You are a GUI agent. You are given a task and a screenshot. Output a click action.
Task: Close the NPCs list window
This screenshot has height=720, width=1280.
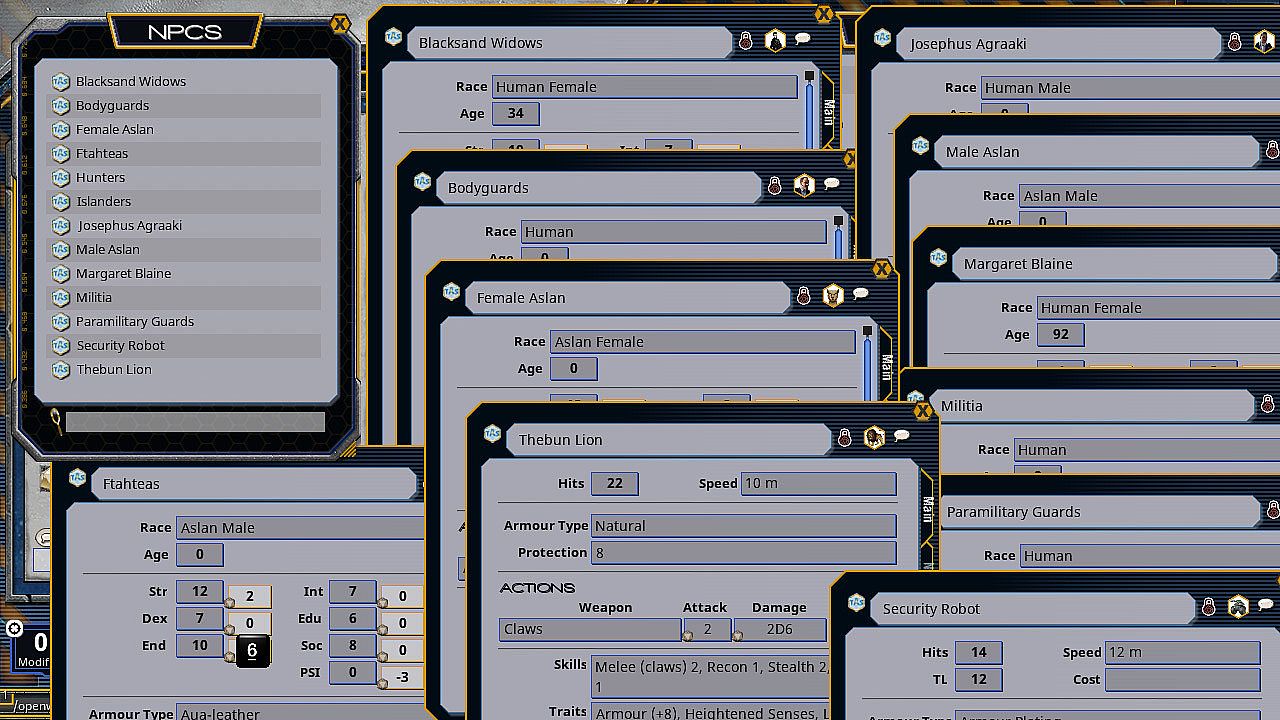(x=340, y=24)
